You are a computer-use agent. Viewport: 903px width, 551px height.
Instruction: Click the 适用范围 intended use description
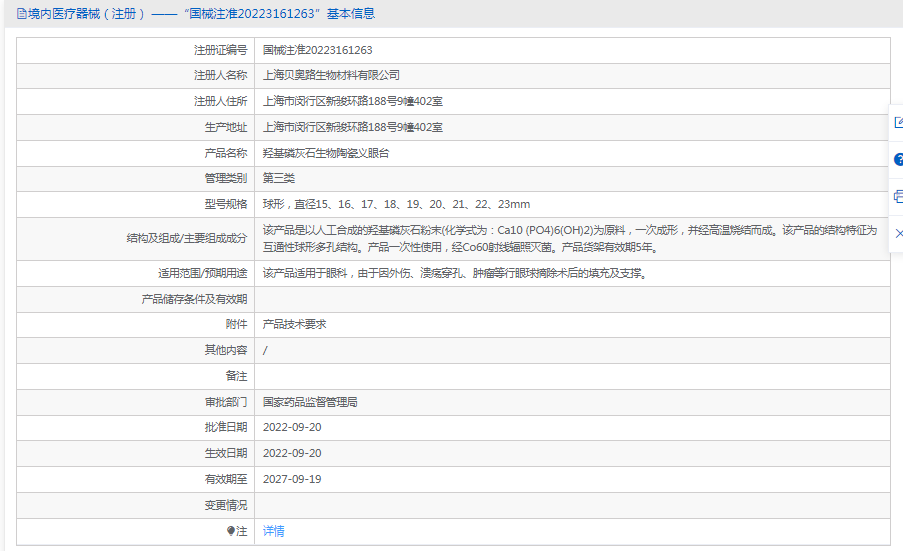pos(456,273)
